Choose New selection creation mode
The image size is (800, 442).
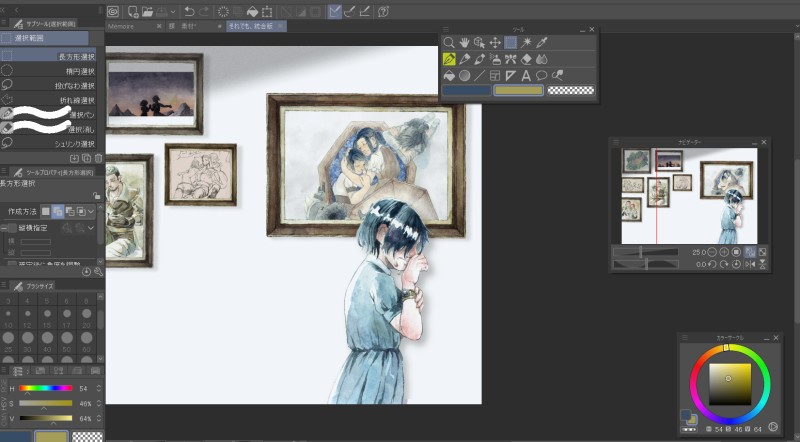[46, 211]
